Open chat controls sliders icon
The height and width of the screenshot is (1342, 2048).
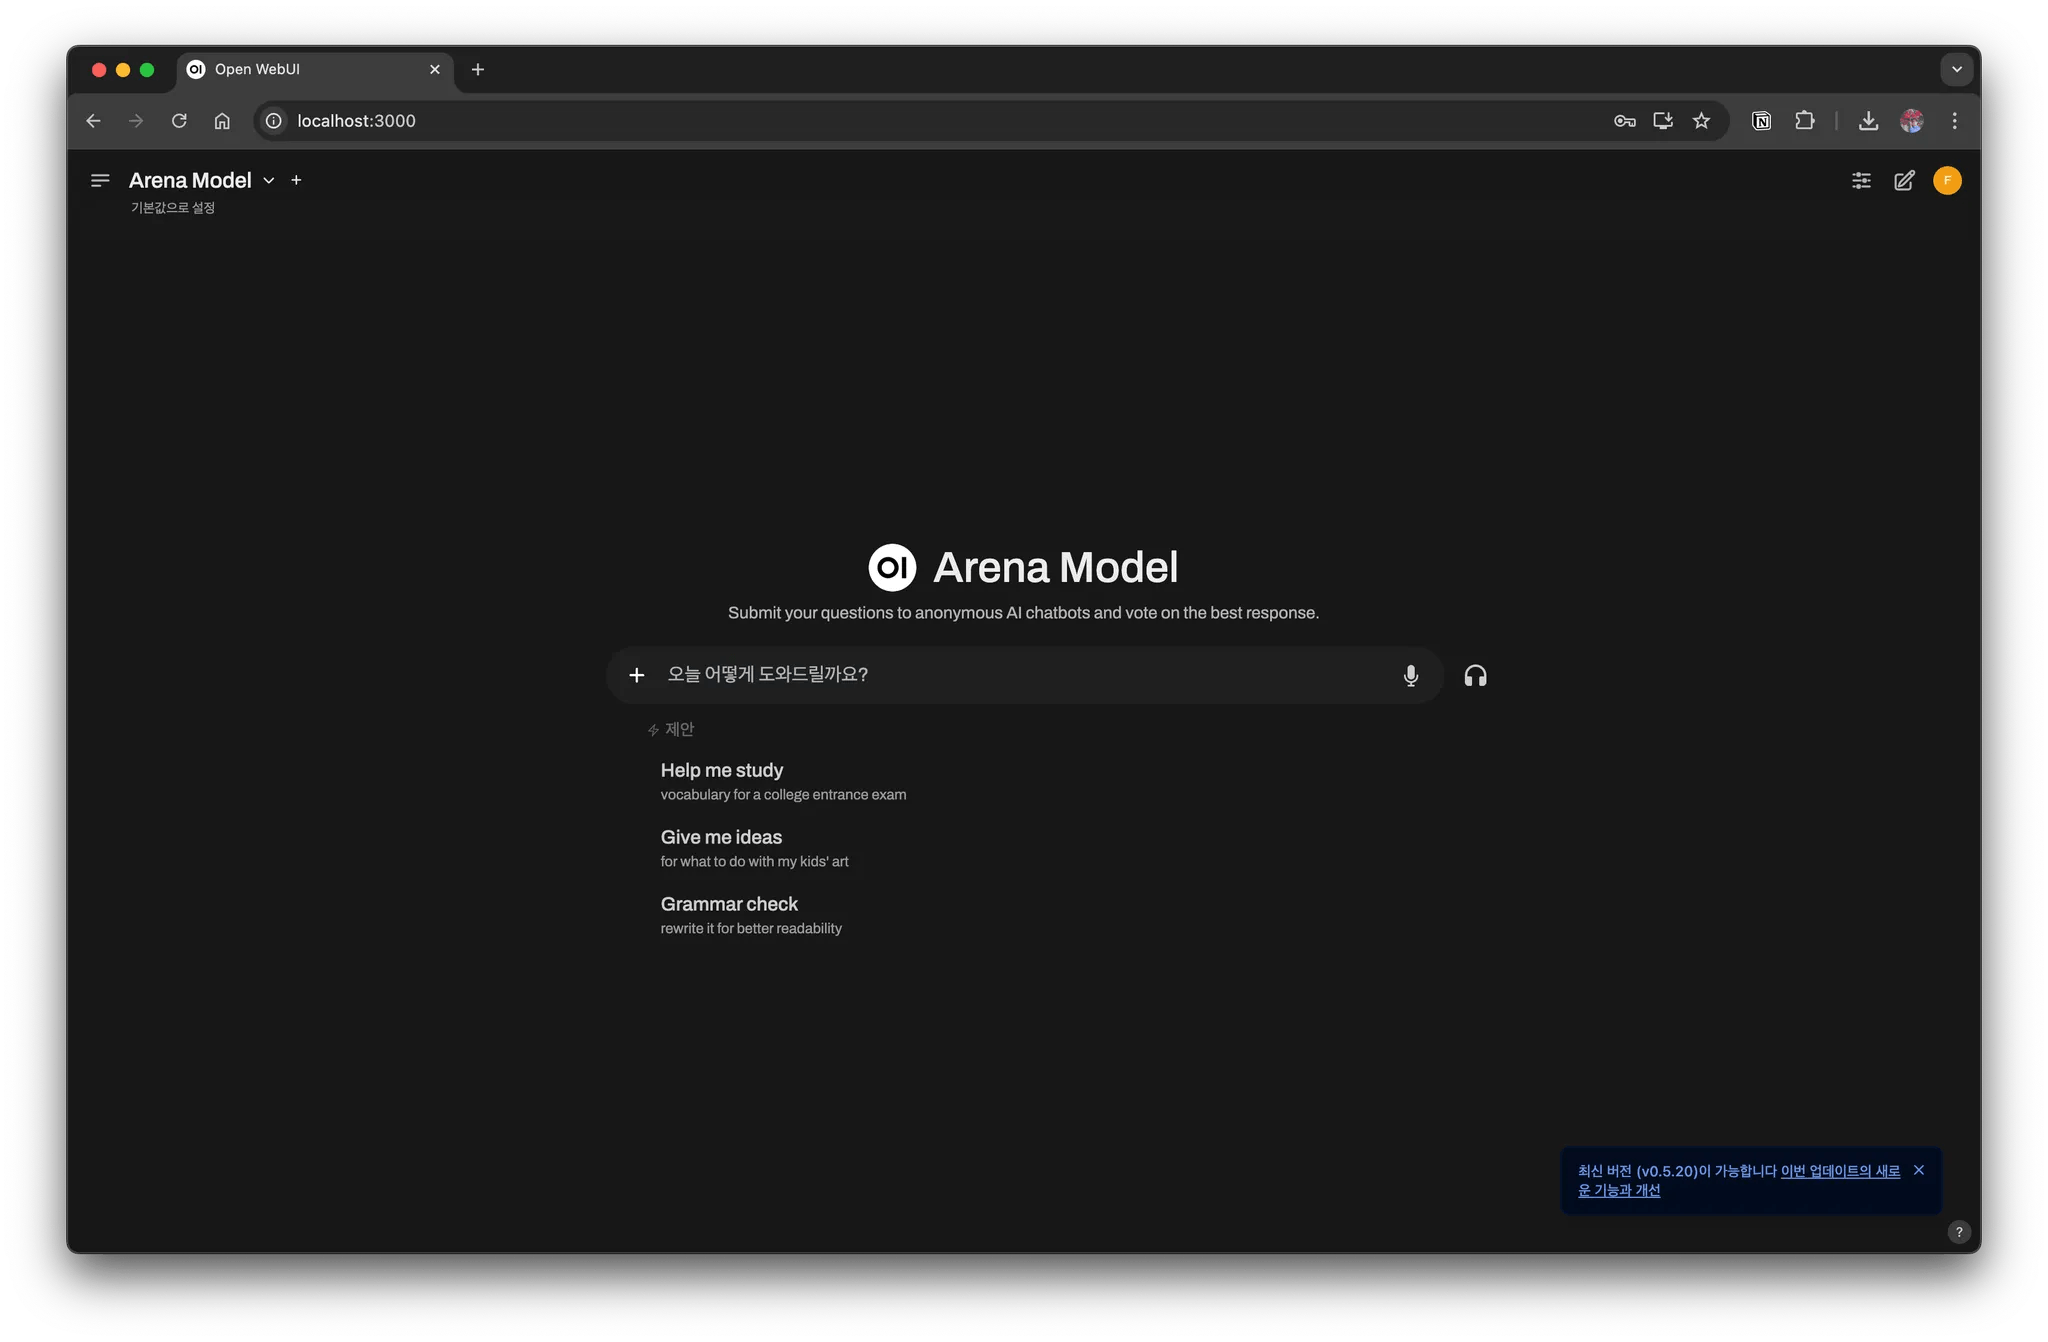pyautogui.click(x=1860, y=180)
